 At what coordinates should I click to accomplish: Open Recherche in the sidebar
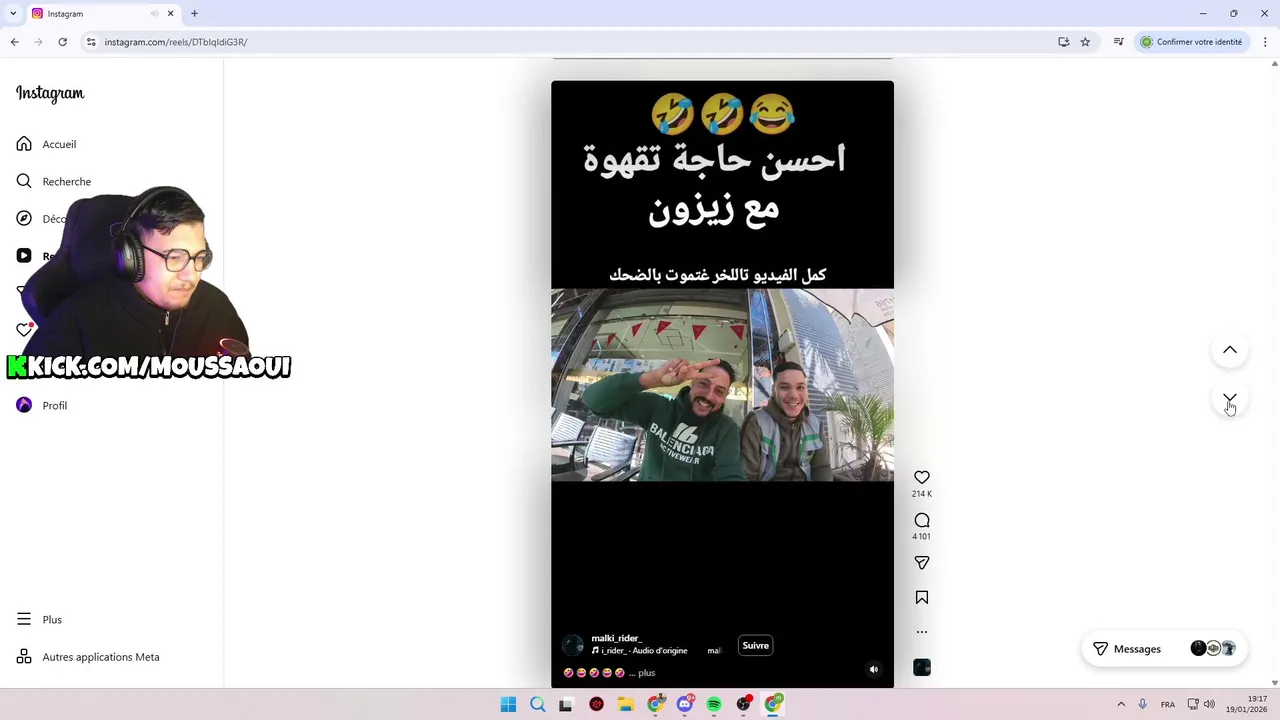[x=66, y=181]
